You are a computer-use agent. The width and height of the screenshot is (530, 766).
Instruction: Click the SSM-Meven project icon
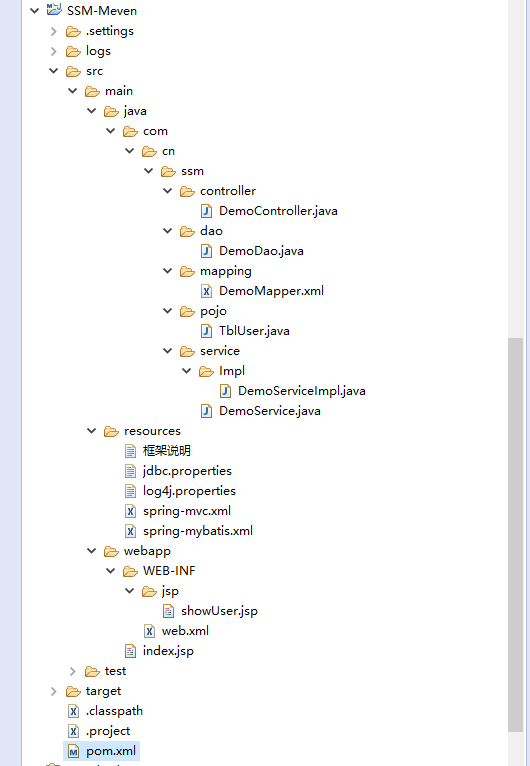(x=54, y=10)
